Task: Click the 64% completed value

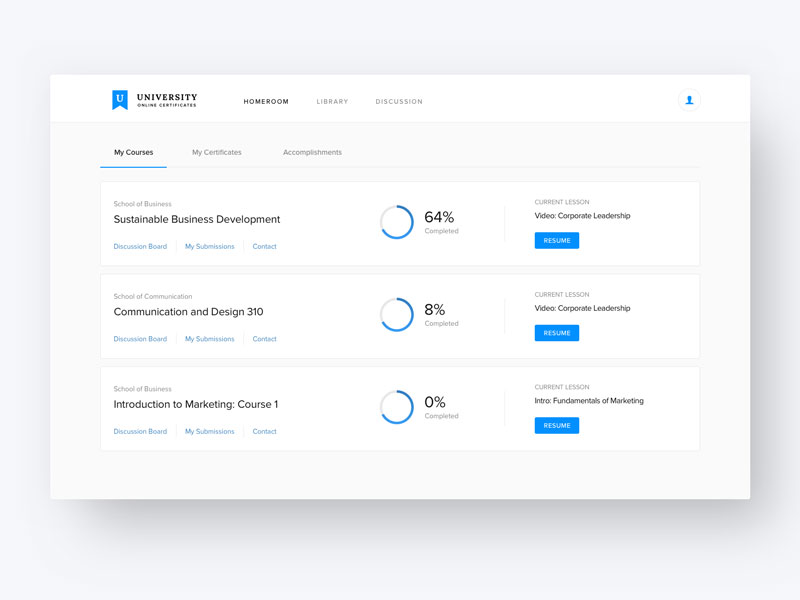Action: 439,217
